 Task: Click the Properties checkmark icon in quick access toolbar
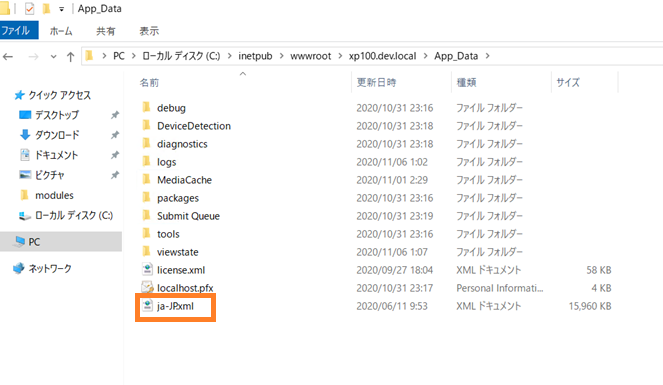pyautogui.click(x=30, y=8)
